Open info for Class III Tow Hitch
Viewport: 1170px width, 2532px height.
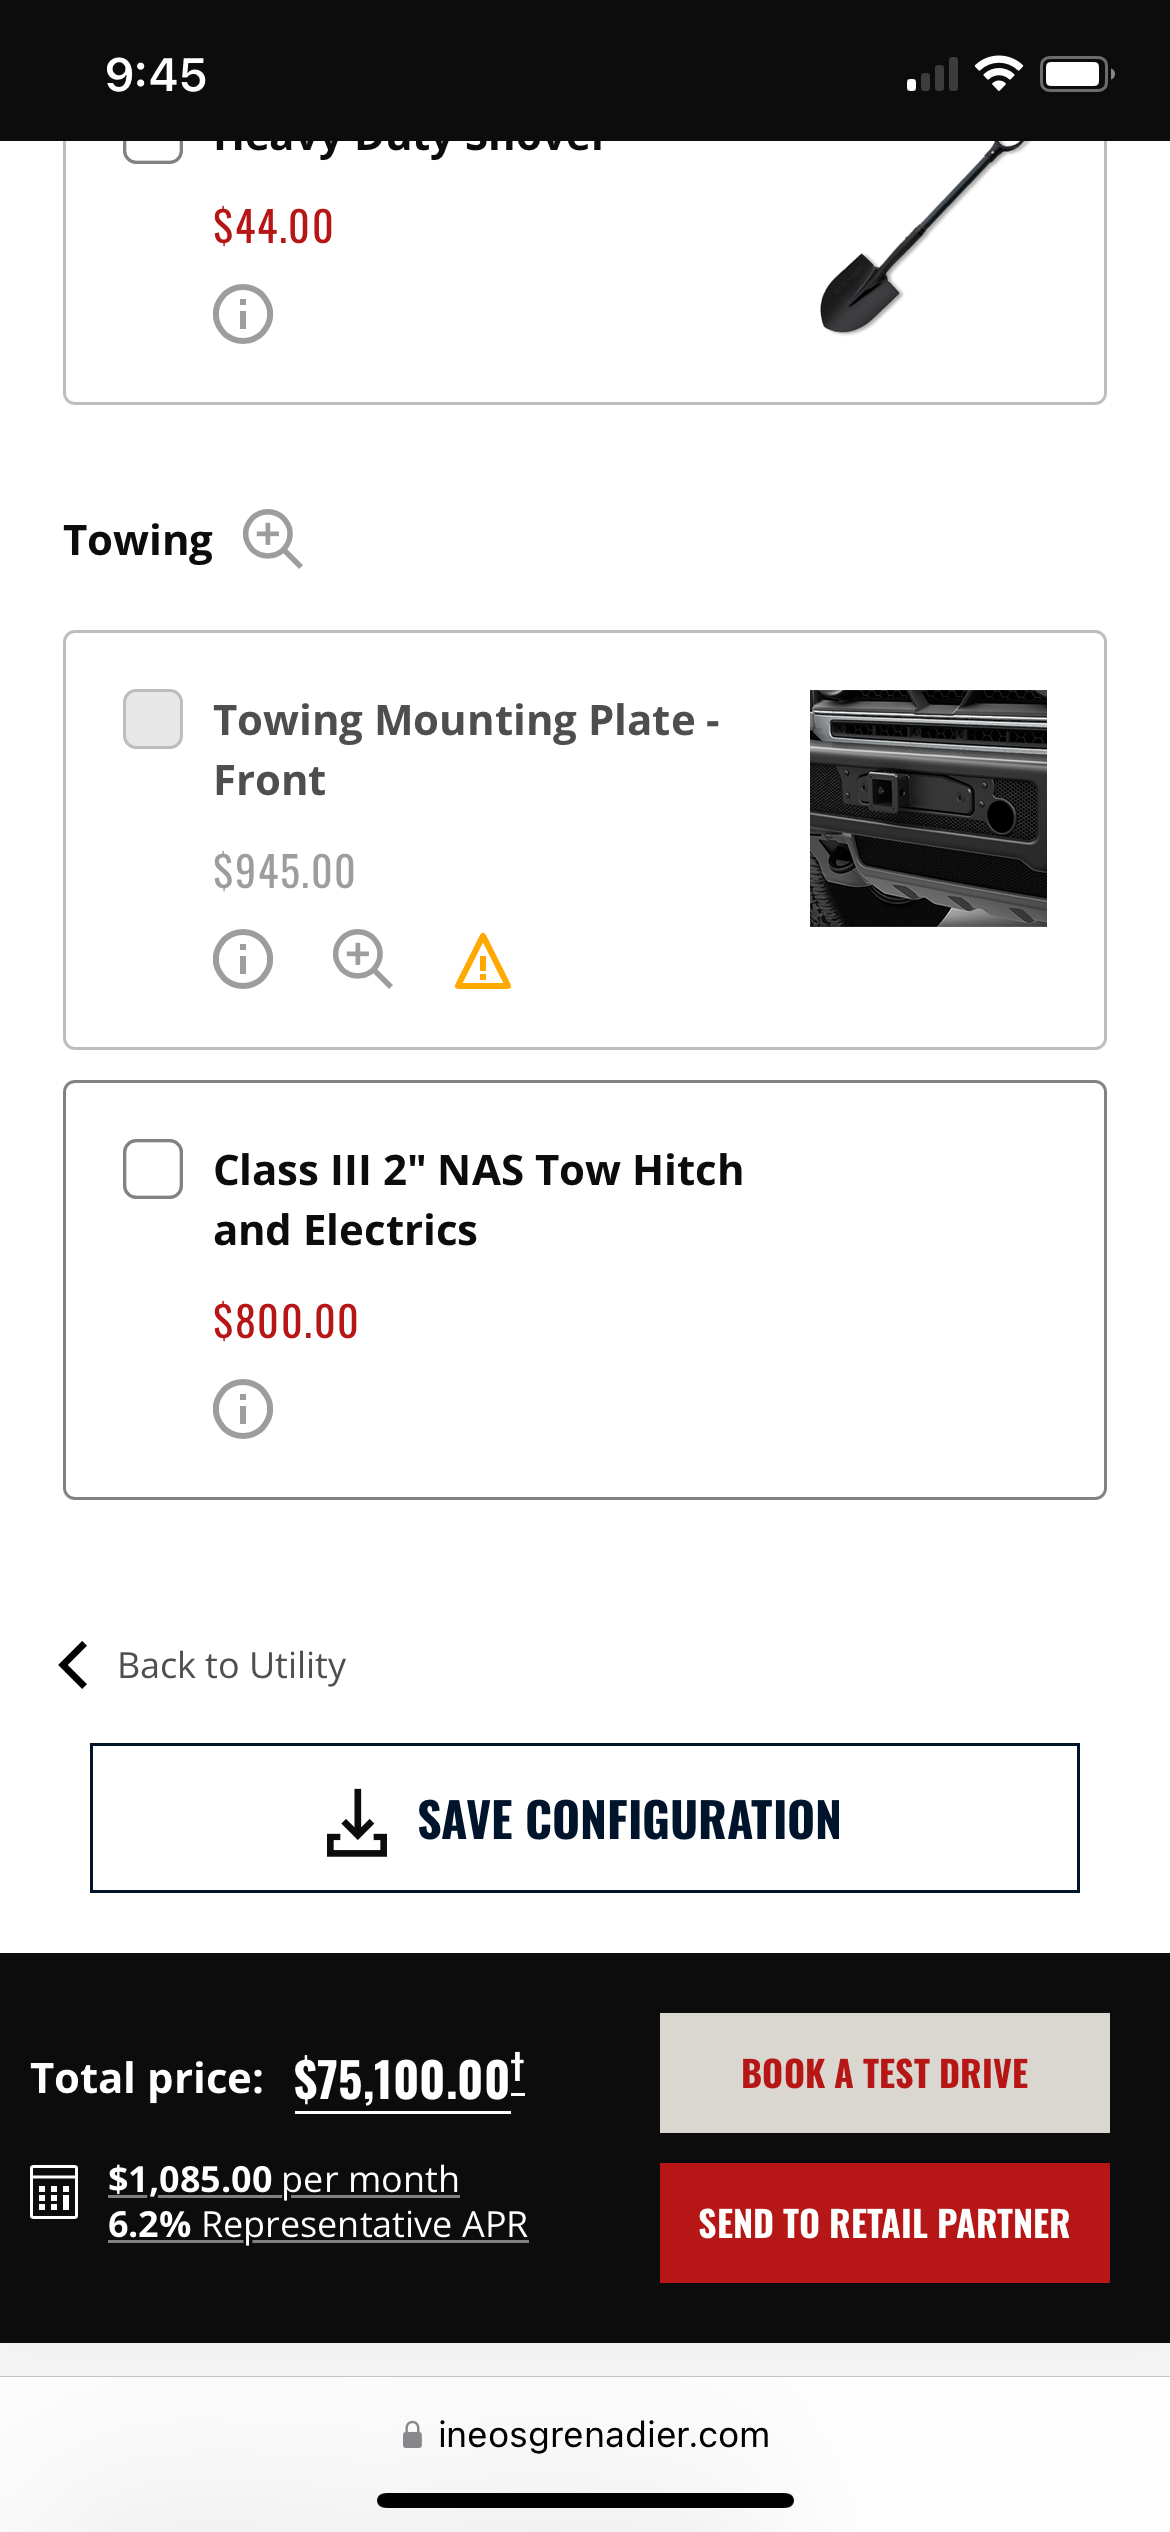point(242,1409)
